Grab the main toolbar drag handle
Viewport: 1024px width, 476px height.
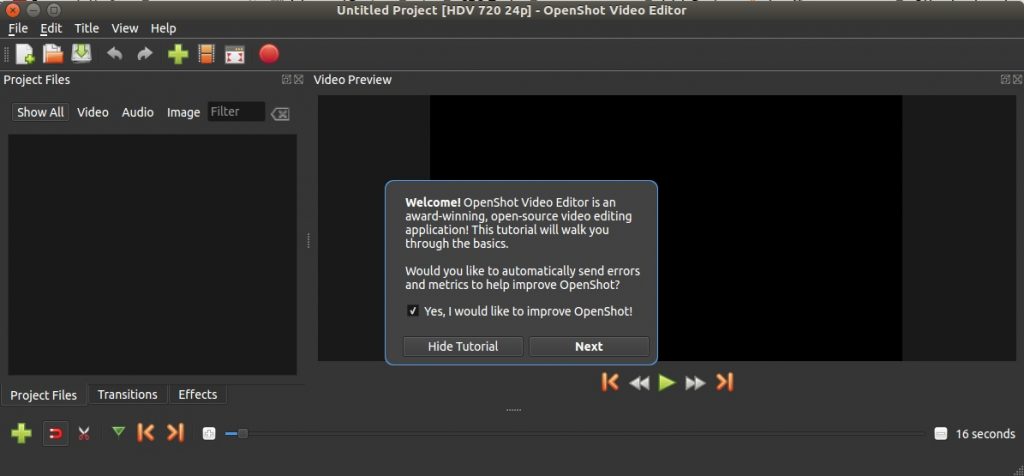click(x=7, y=54)
